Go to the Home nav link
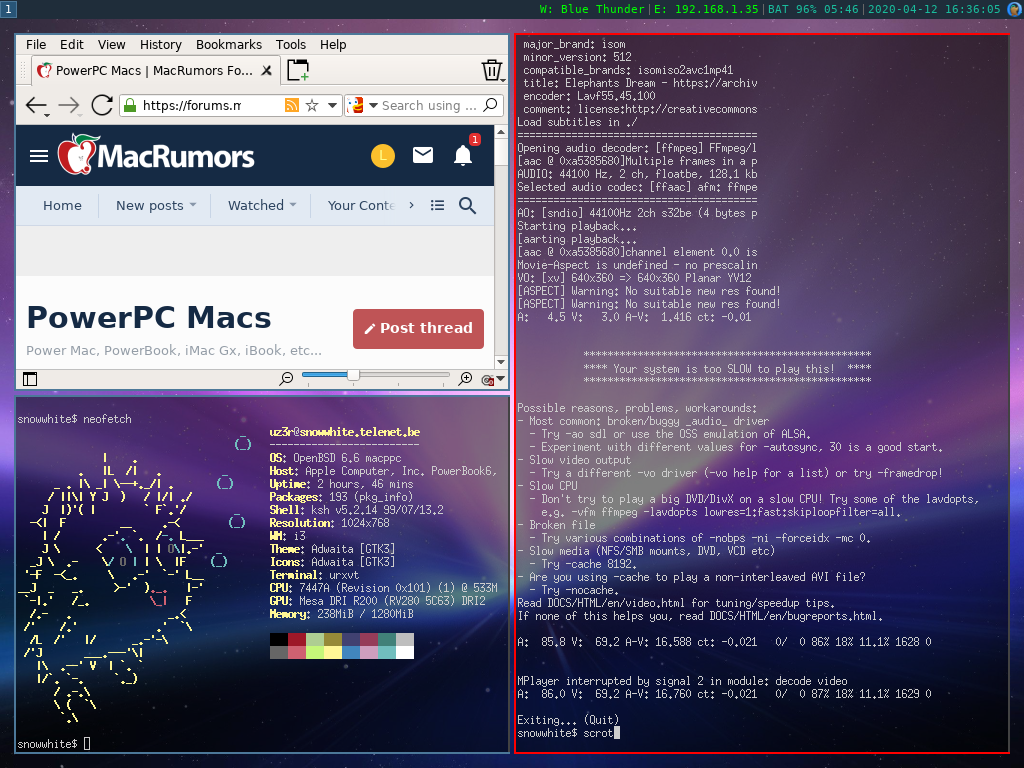 63,205
